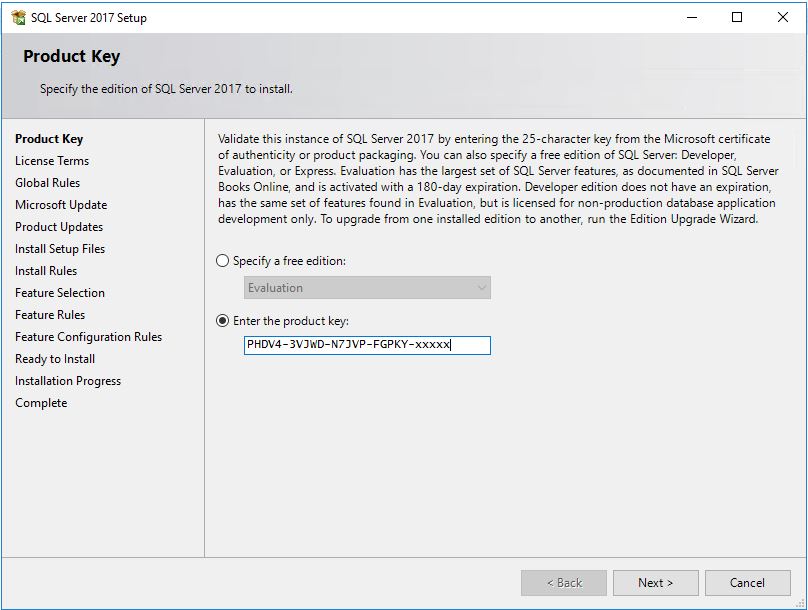808x610 pixels.
Task: Select the Global Rules step
Action: (47, 183)
